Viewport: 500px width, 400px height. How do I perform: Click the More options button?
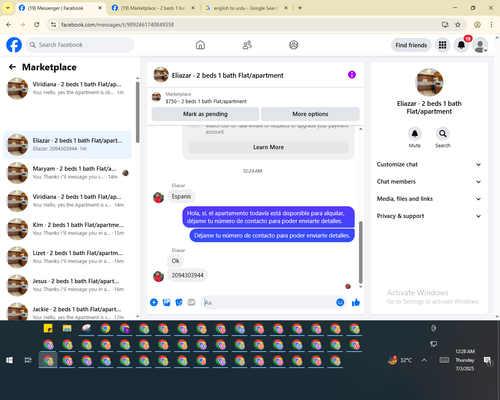(x=310, y=114)
